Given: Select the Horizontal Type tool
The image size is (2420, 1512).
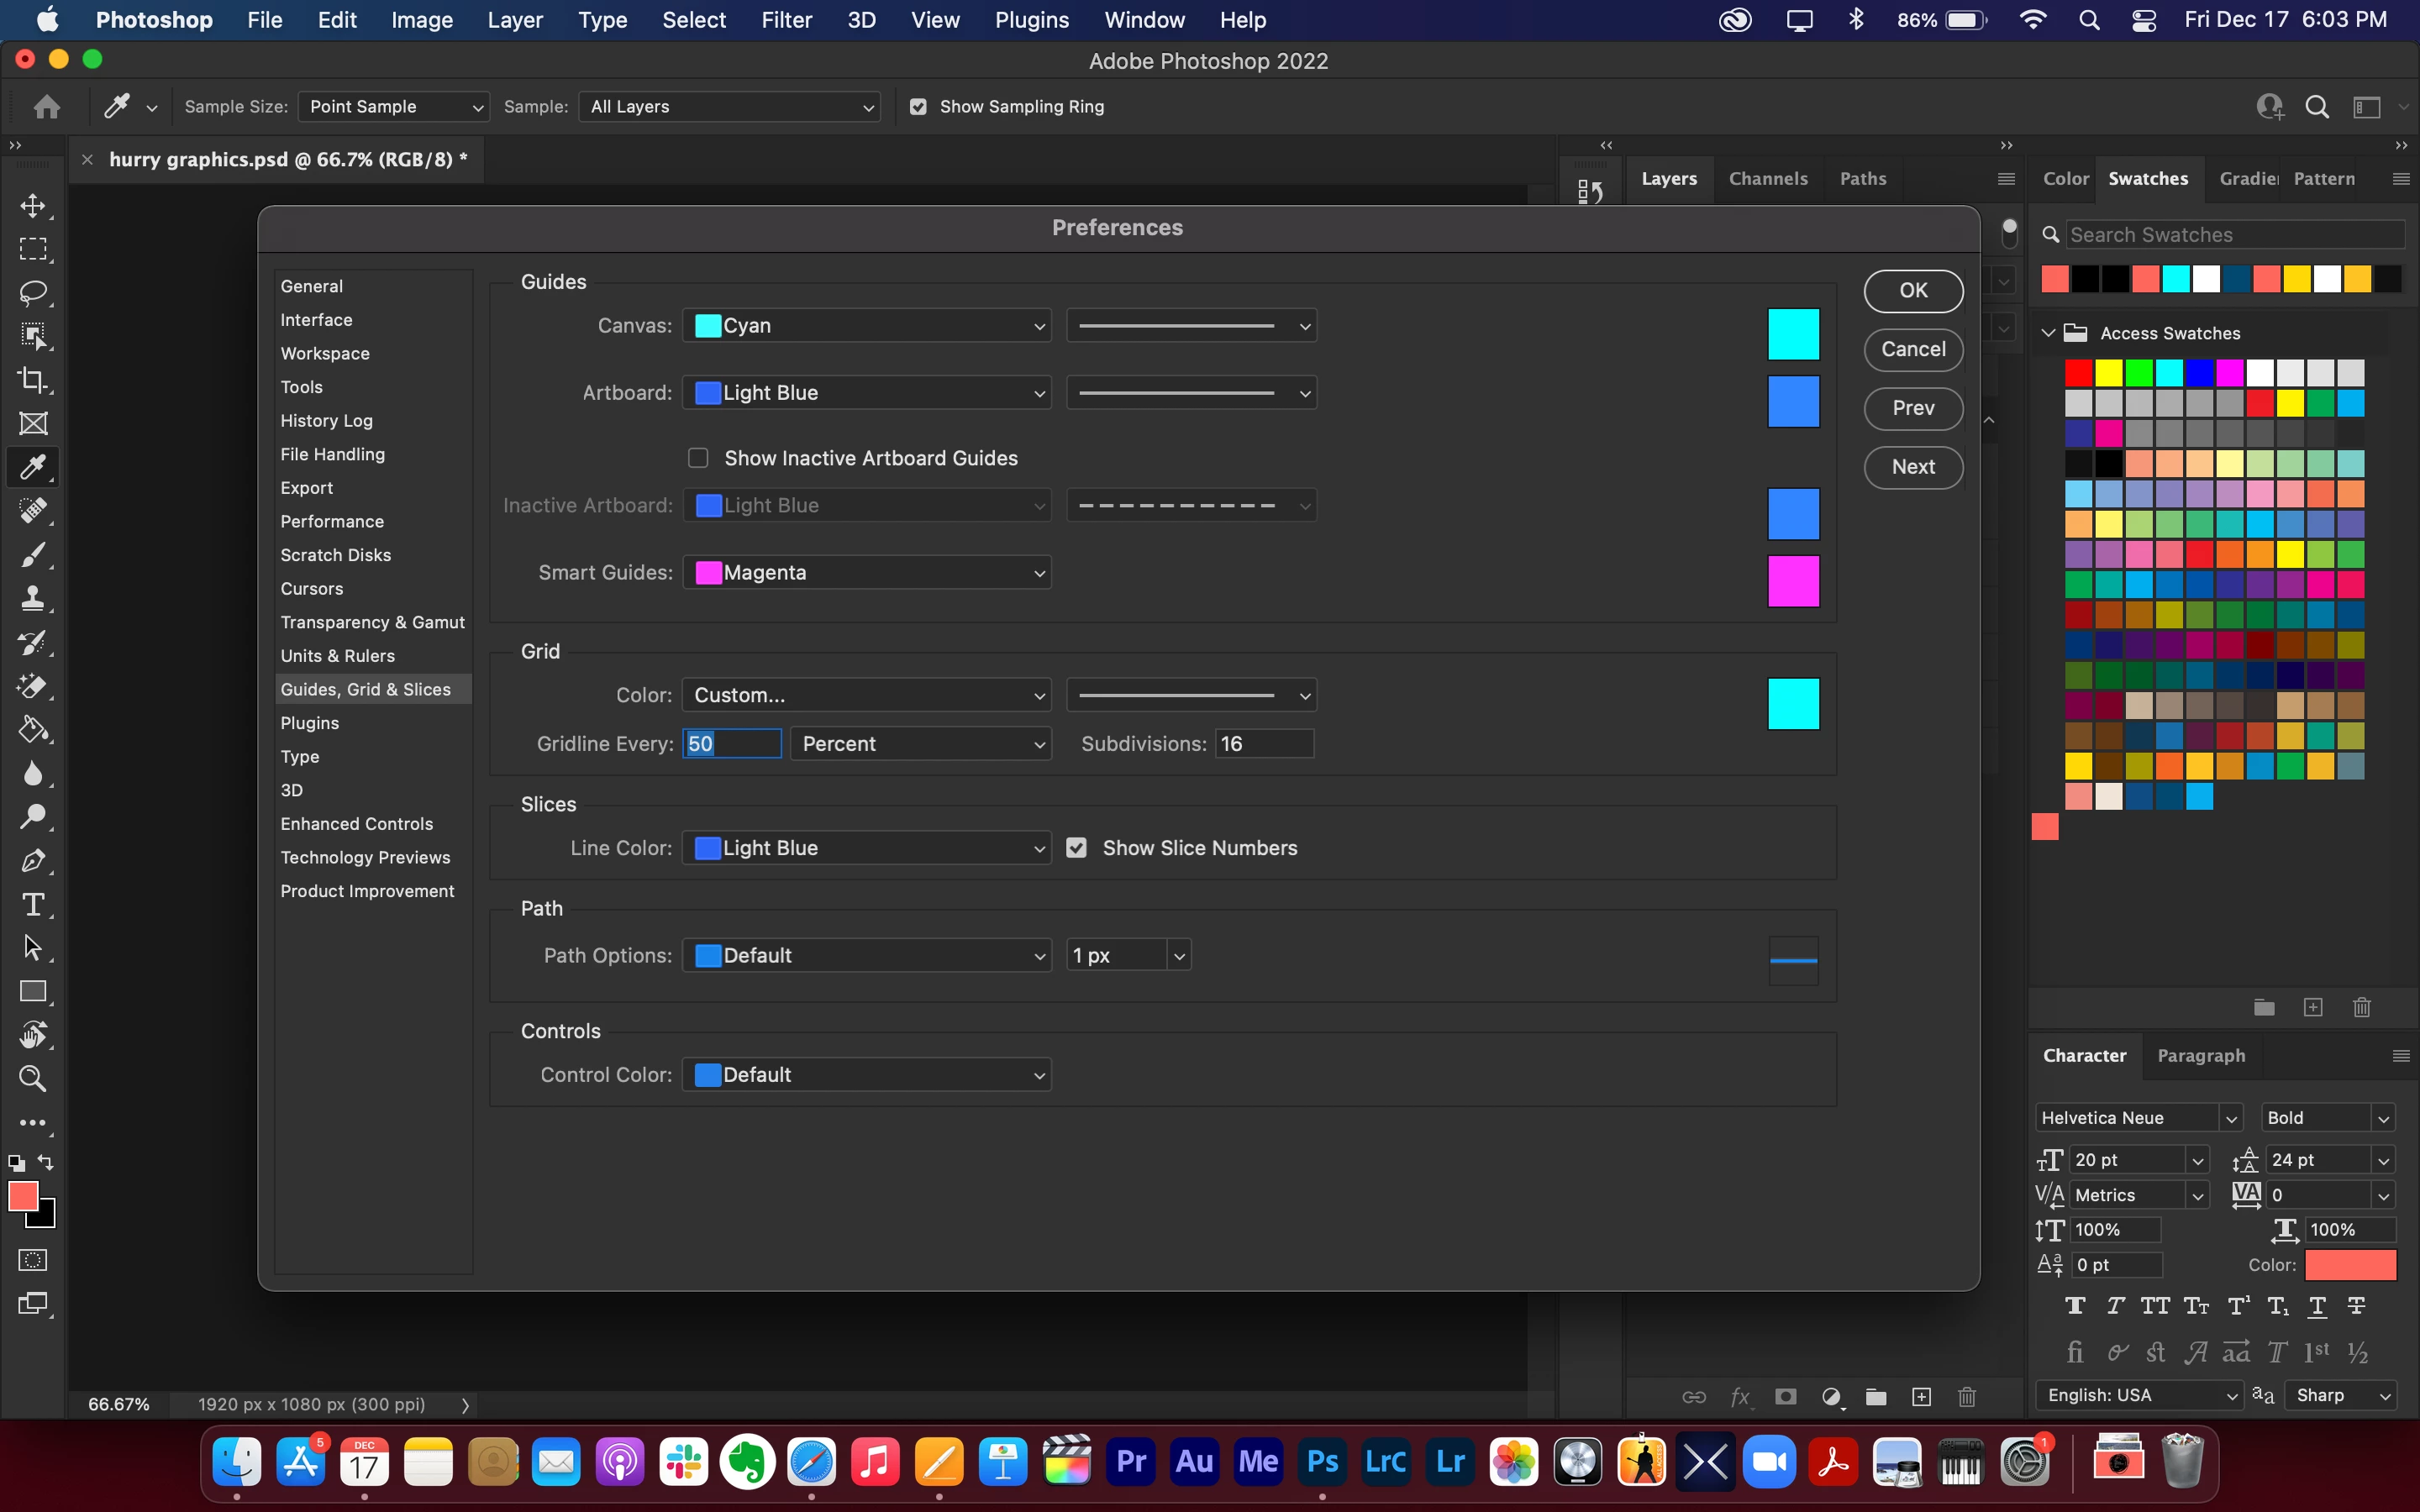Looking at the screenshot, I should coord(33,905).
